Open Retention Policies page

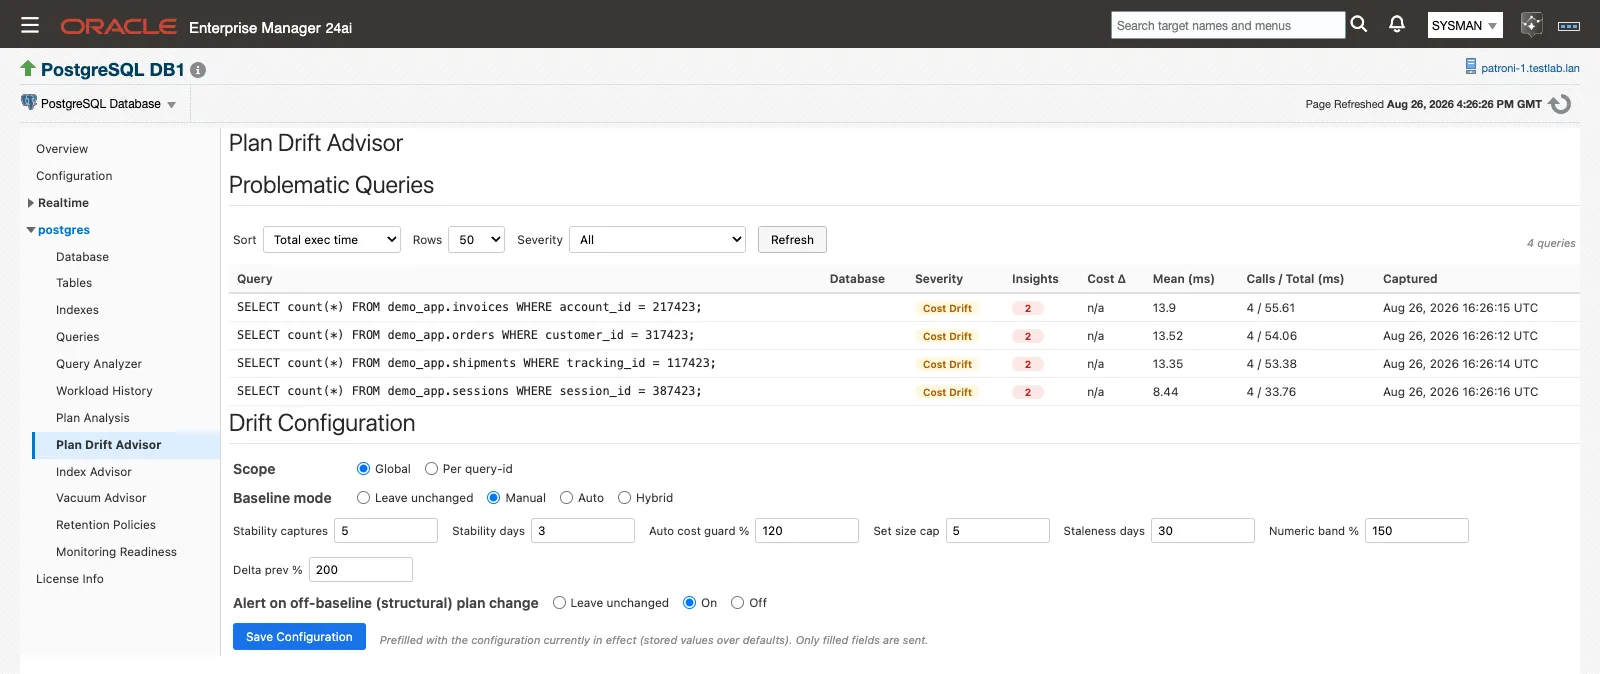point(106,525)
